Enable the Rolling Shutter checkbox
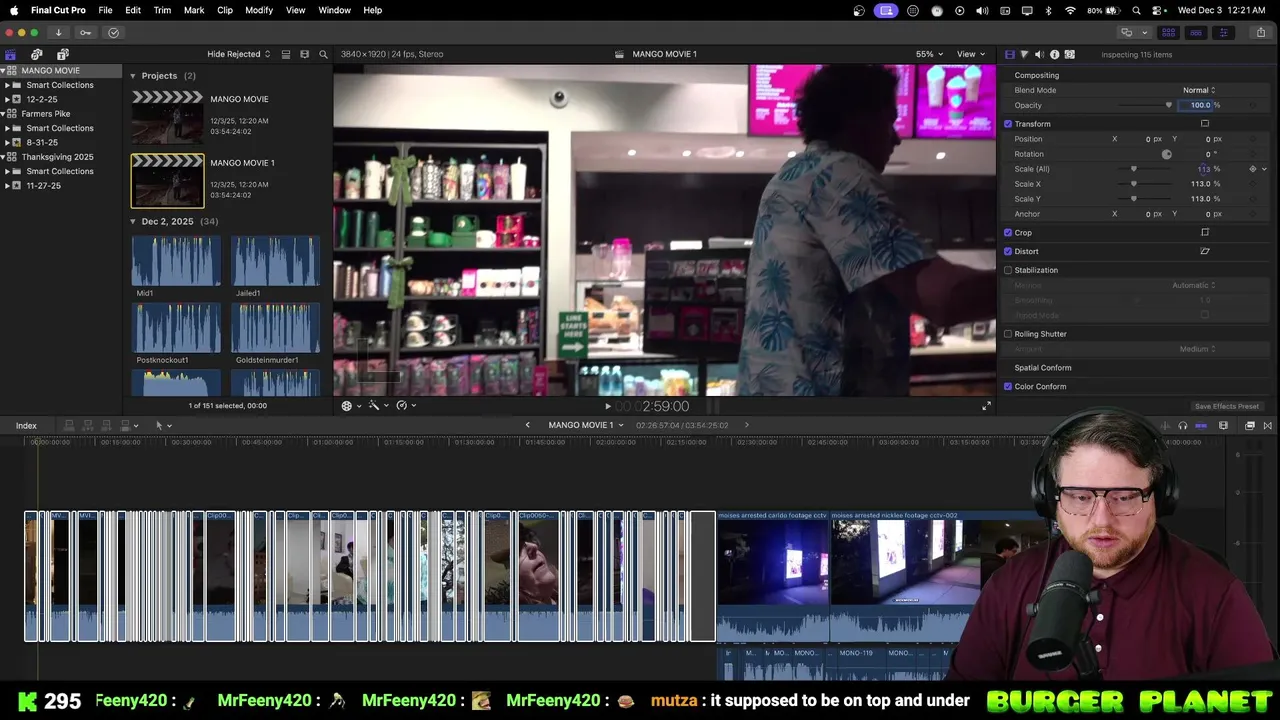The width and height of the screenshot is (1280, 720). (1008, 334)
